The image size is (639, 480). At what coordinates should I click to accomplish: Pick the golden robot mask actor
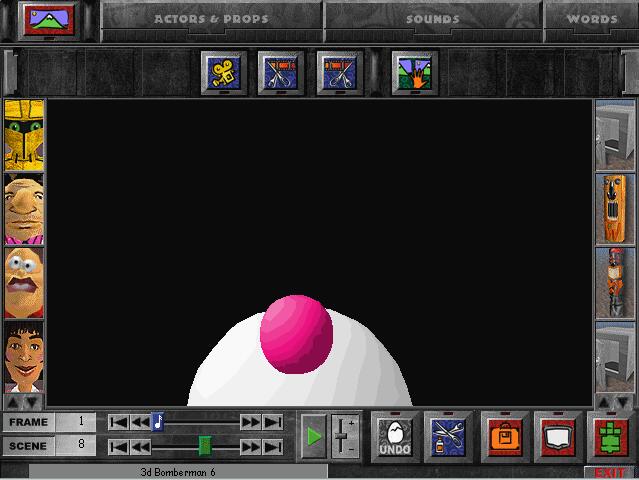(x=24, y=135)
